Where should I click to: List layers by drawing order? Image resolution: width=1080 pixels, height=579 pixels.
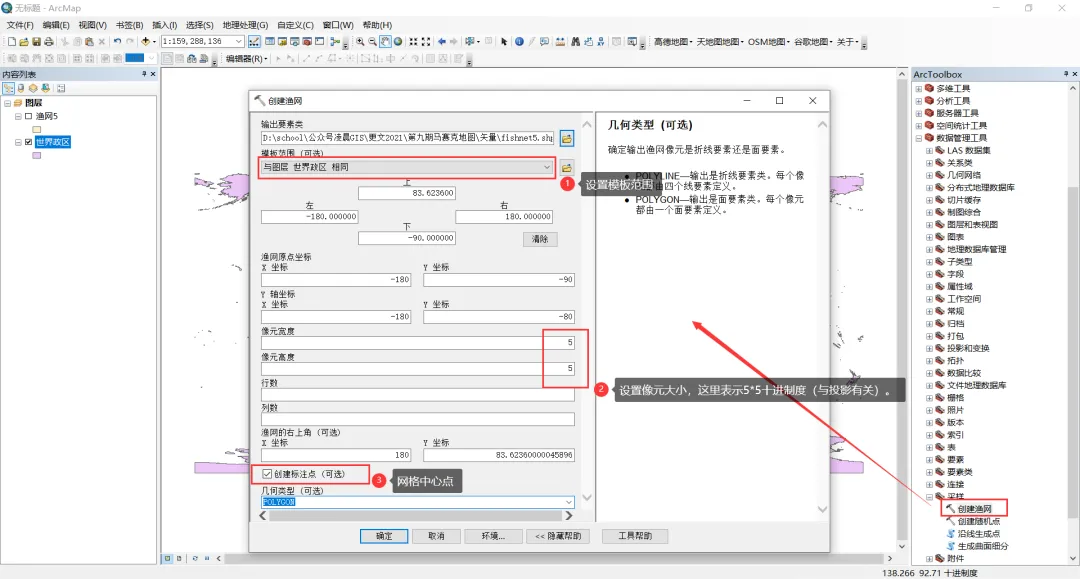pyautogui.click(x=8, y=88)
